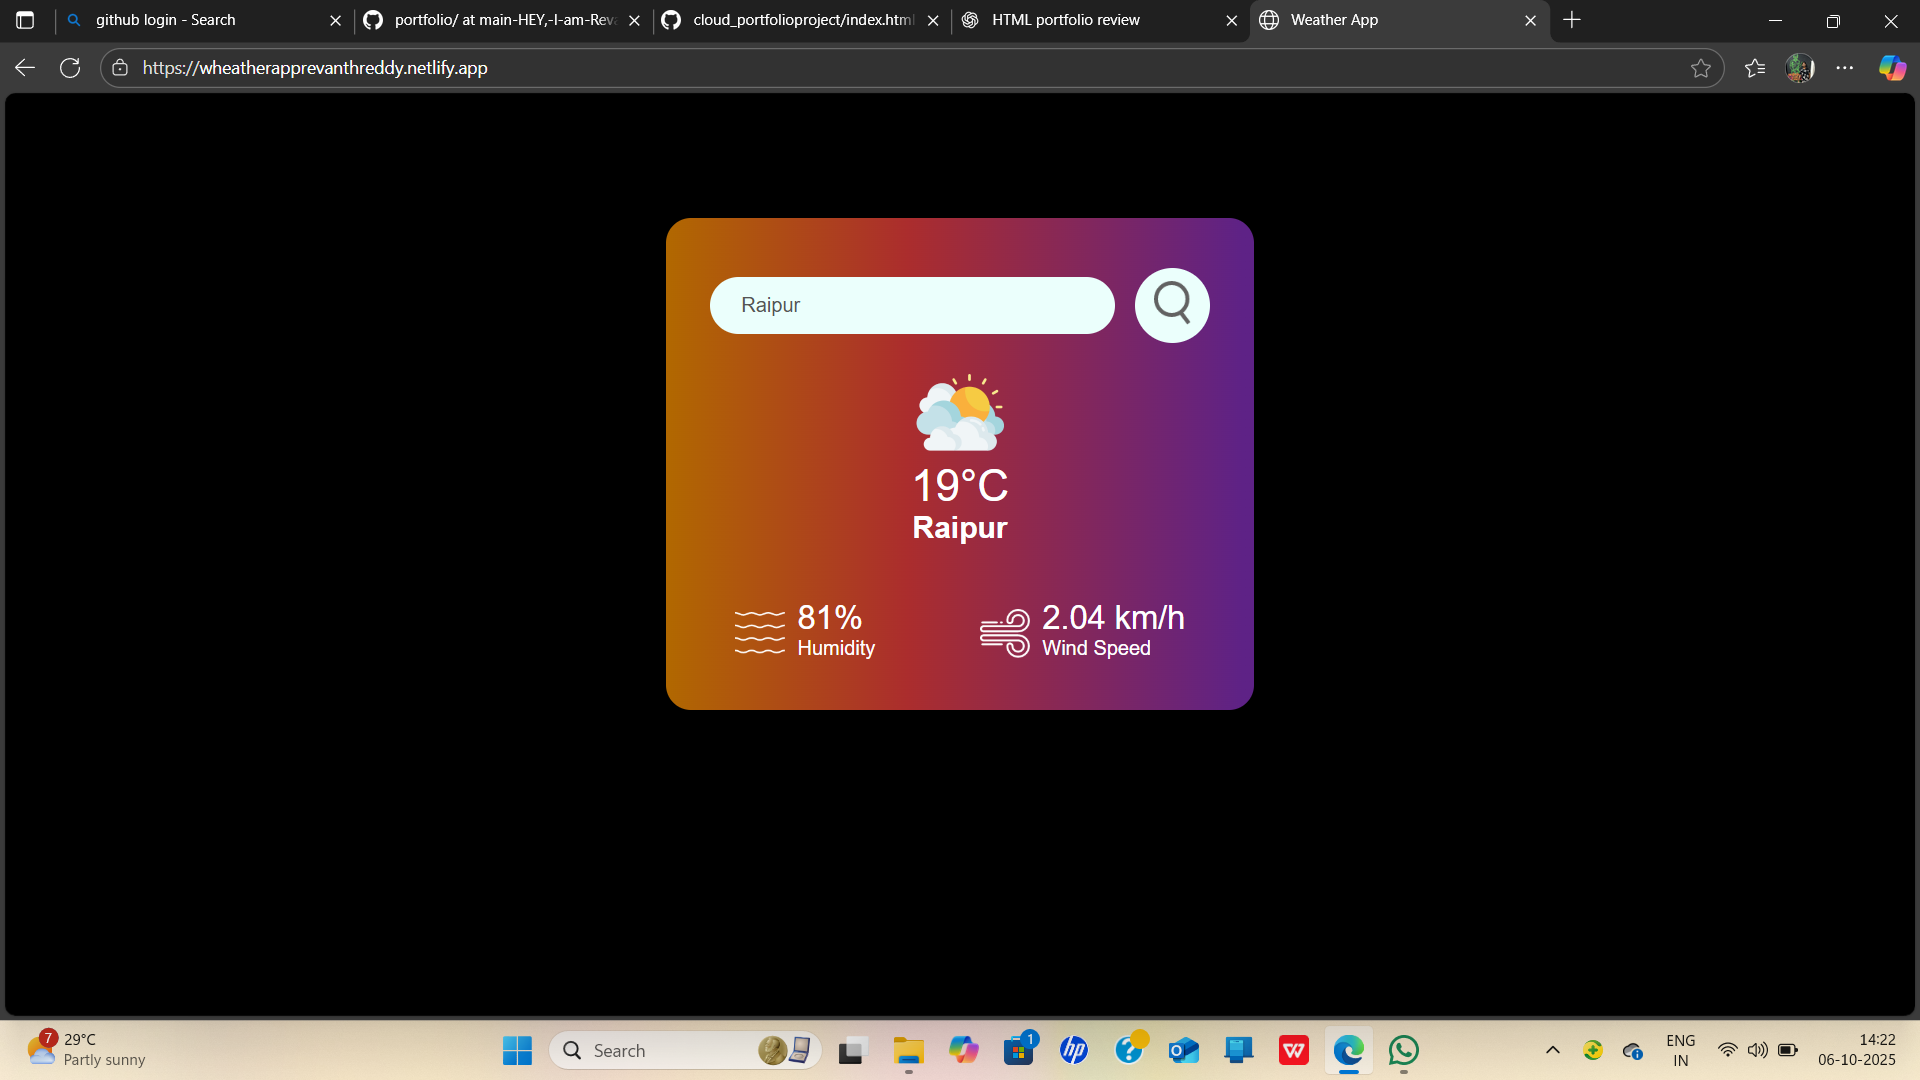Open the Copilot sidebar icon
This screenshot has width=1920, height=1080.
pos(1892,68)
